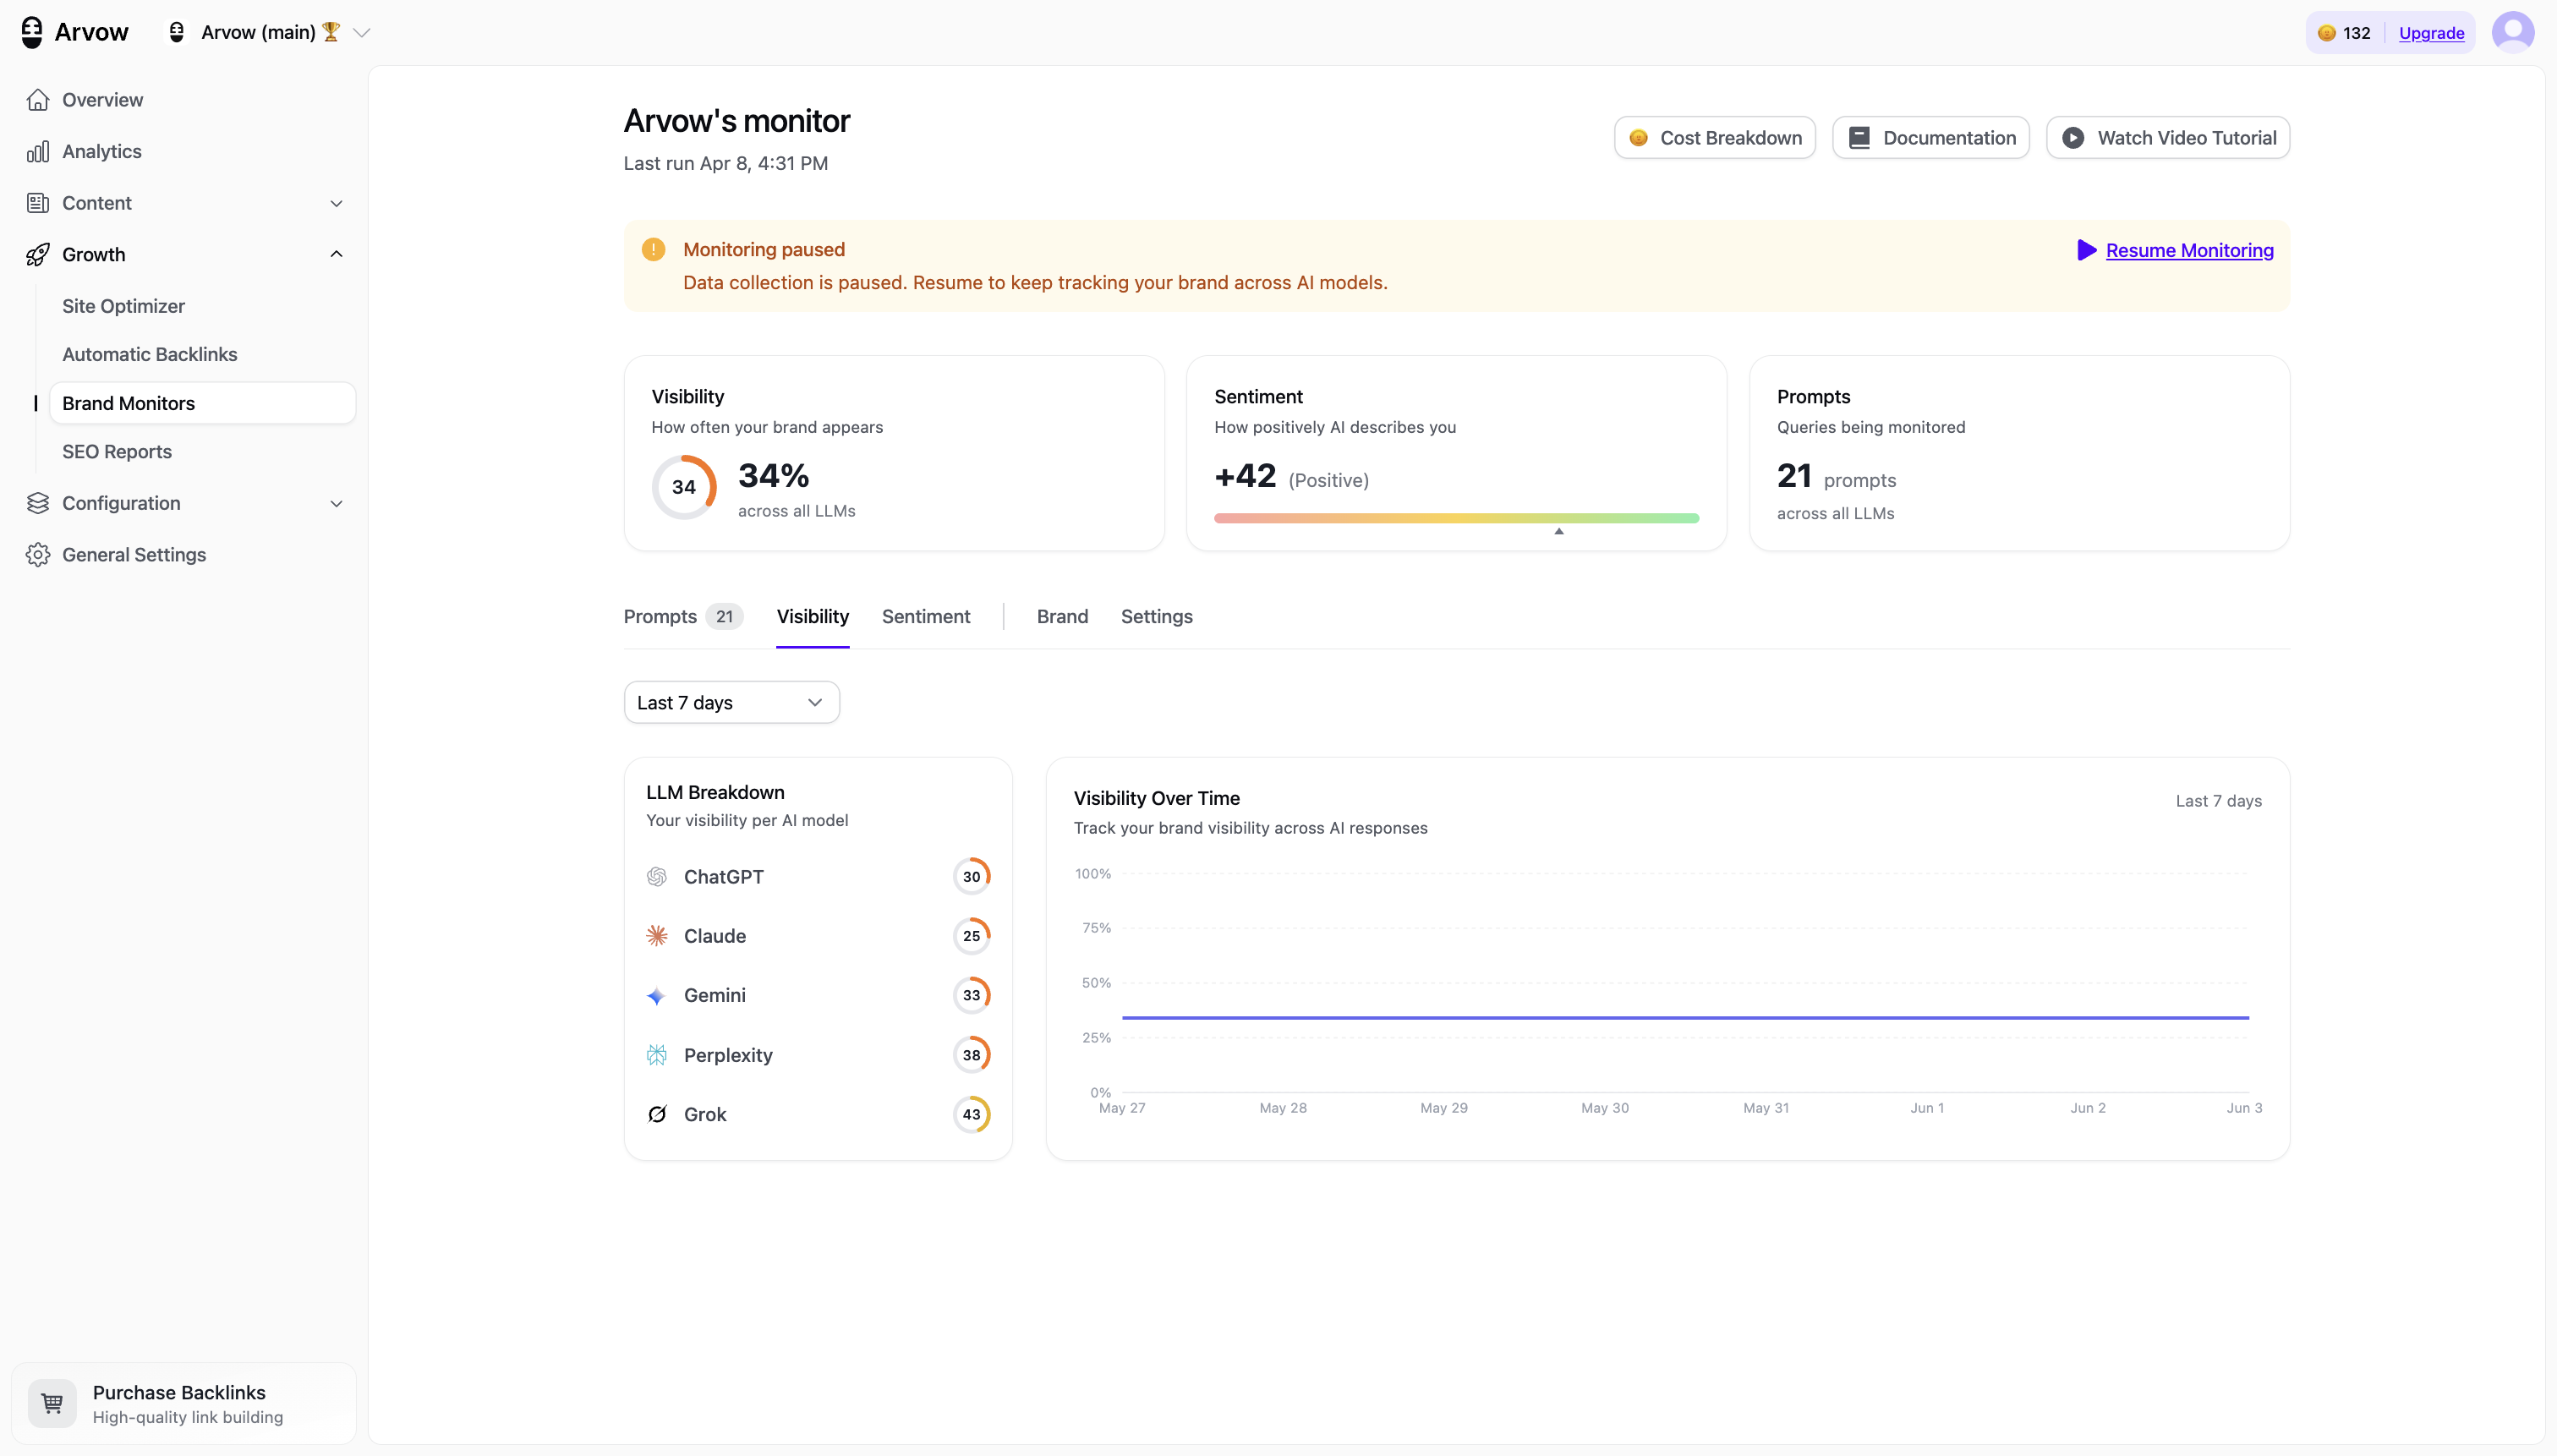This screenshot has width=2557, height=1456.
Task: Expand the Configuration section chevron
Action: pyautogui.click(x=336, y=504)
